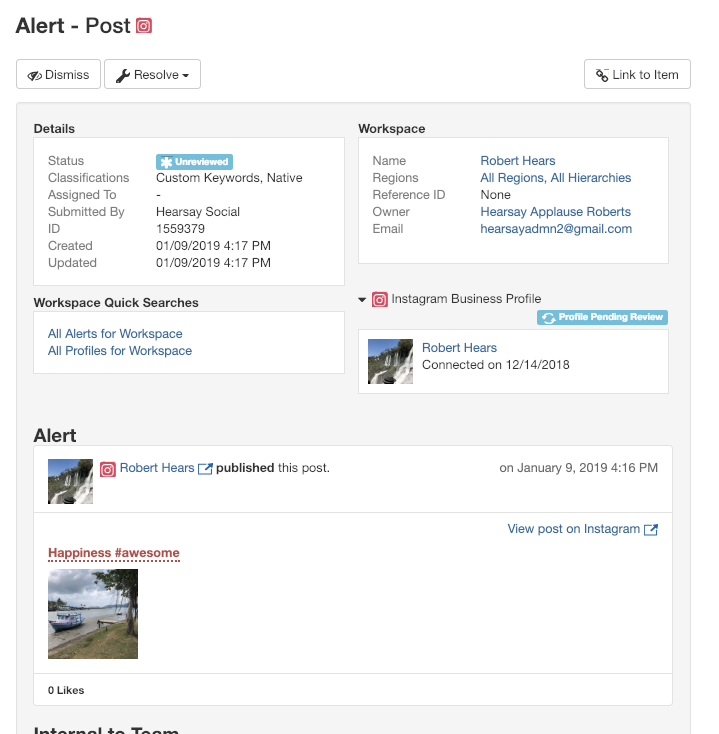Click Created value 01/09/2019 4:17 PM
This screenshot has height=734, width=719.
[x=213, y=246]
